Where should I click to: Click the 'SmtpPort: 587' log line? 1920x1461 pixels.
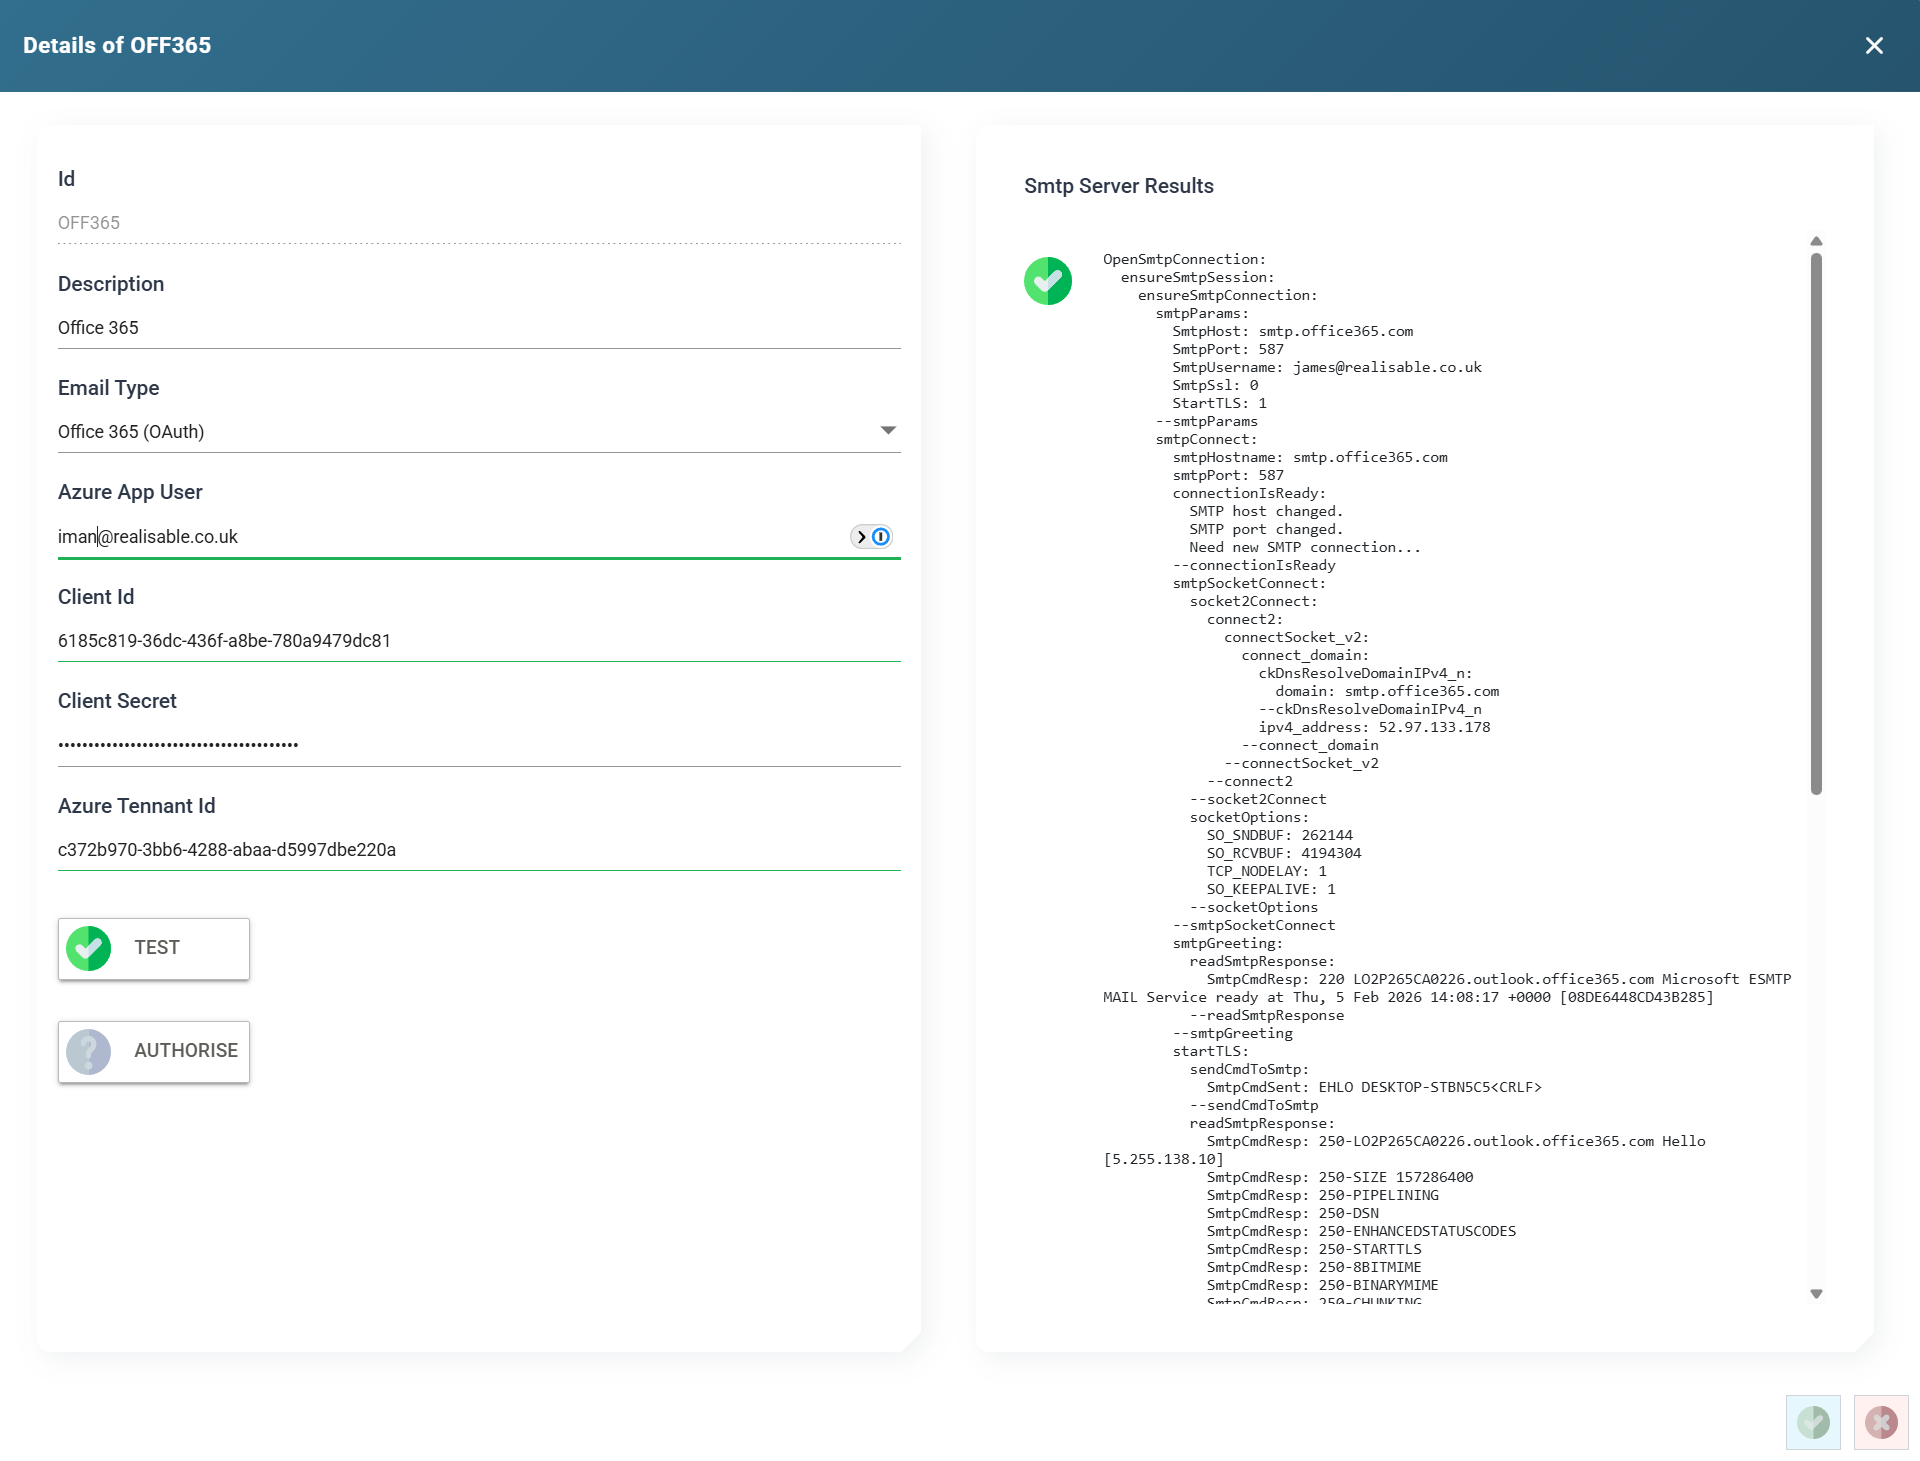point(1228,349)
